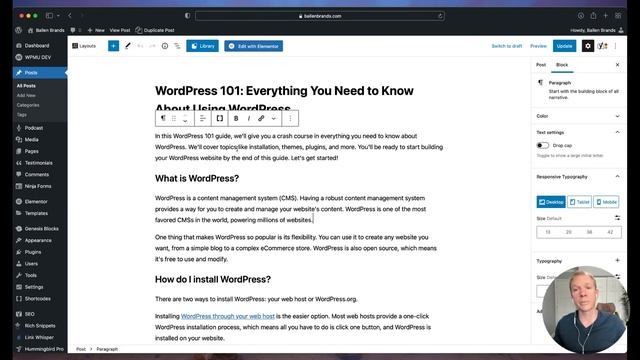Choose font size preset 13
The width and height of the screenshot is (640, 360).
548,232
